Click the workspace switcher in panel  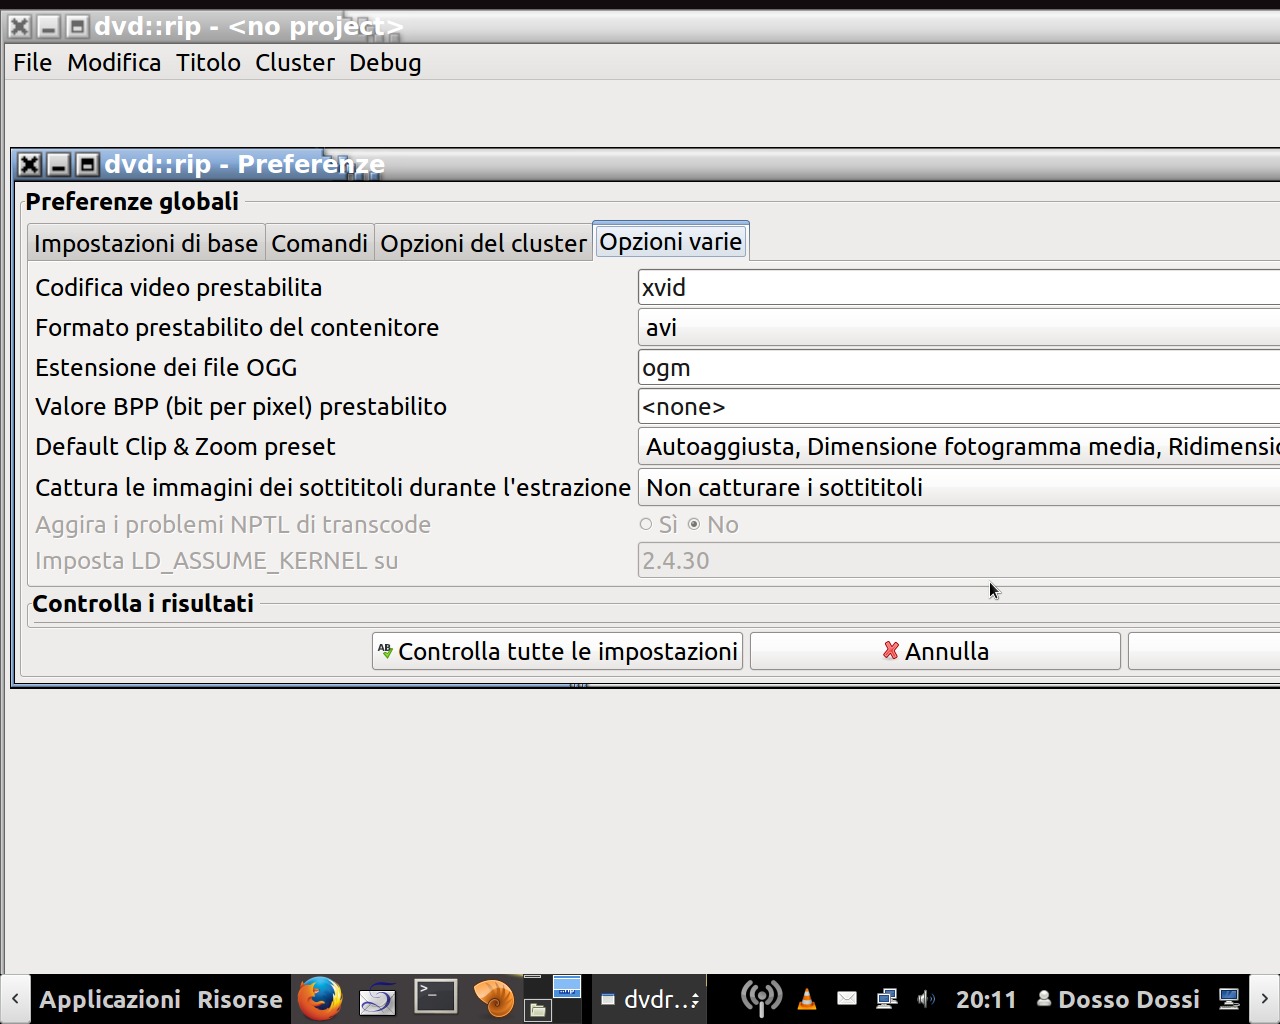[552, 998]
